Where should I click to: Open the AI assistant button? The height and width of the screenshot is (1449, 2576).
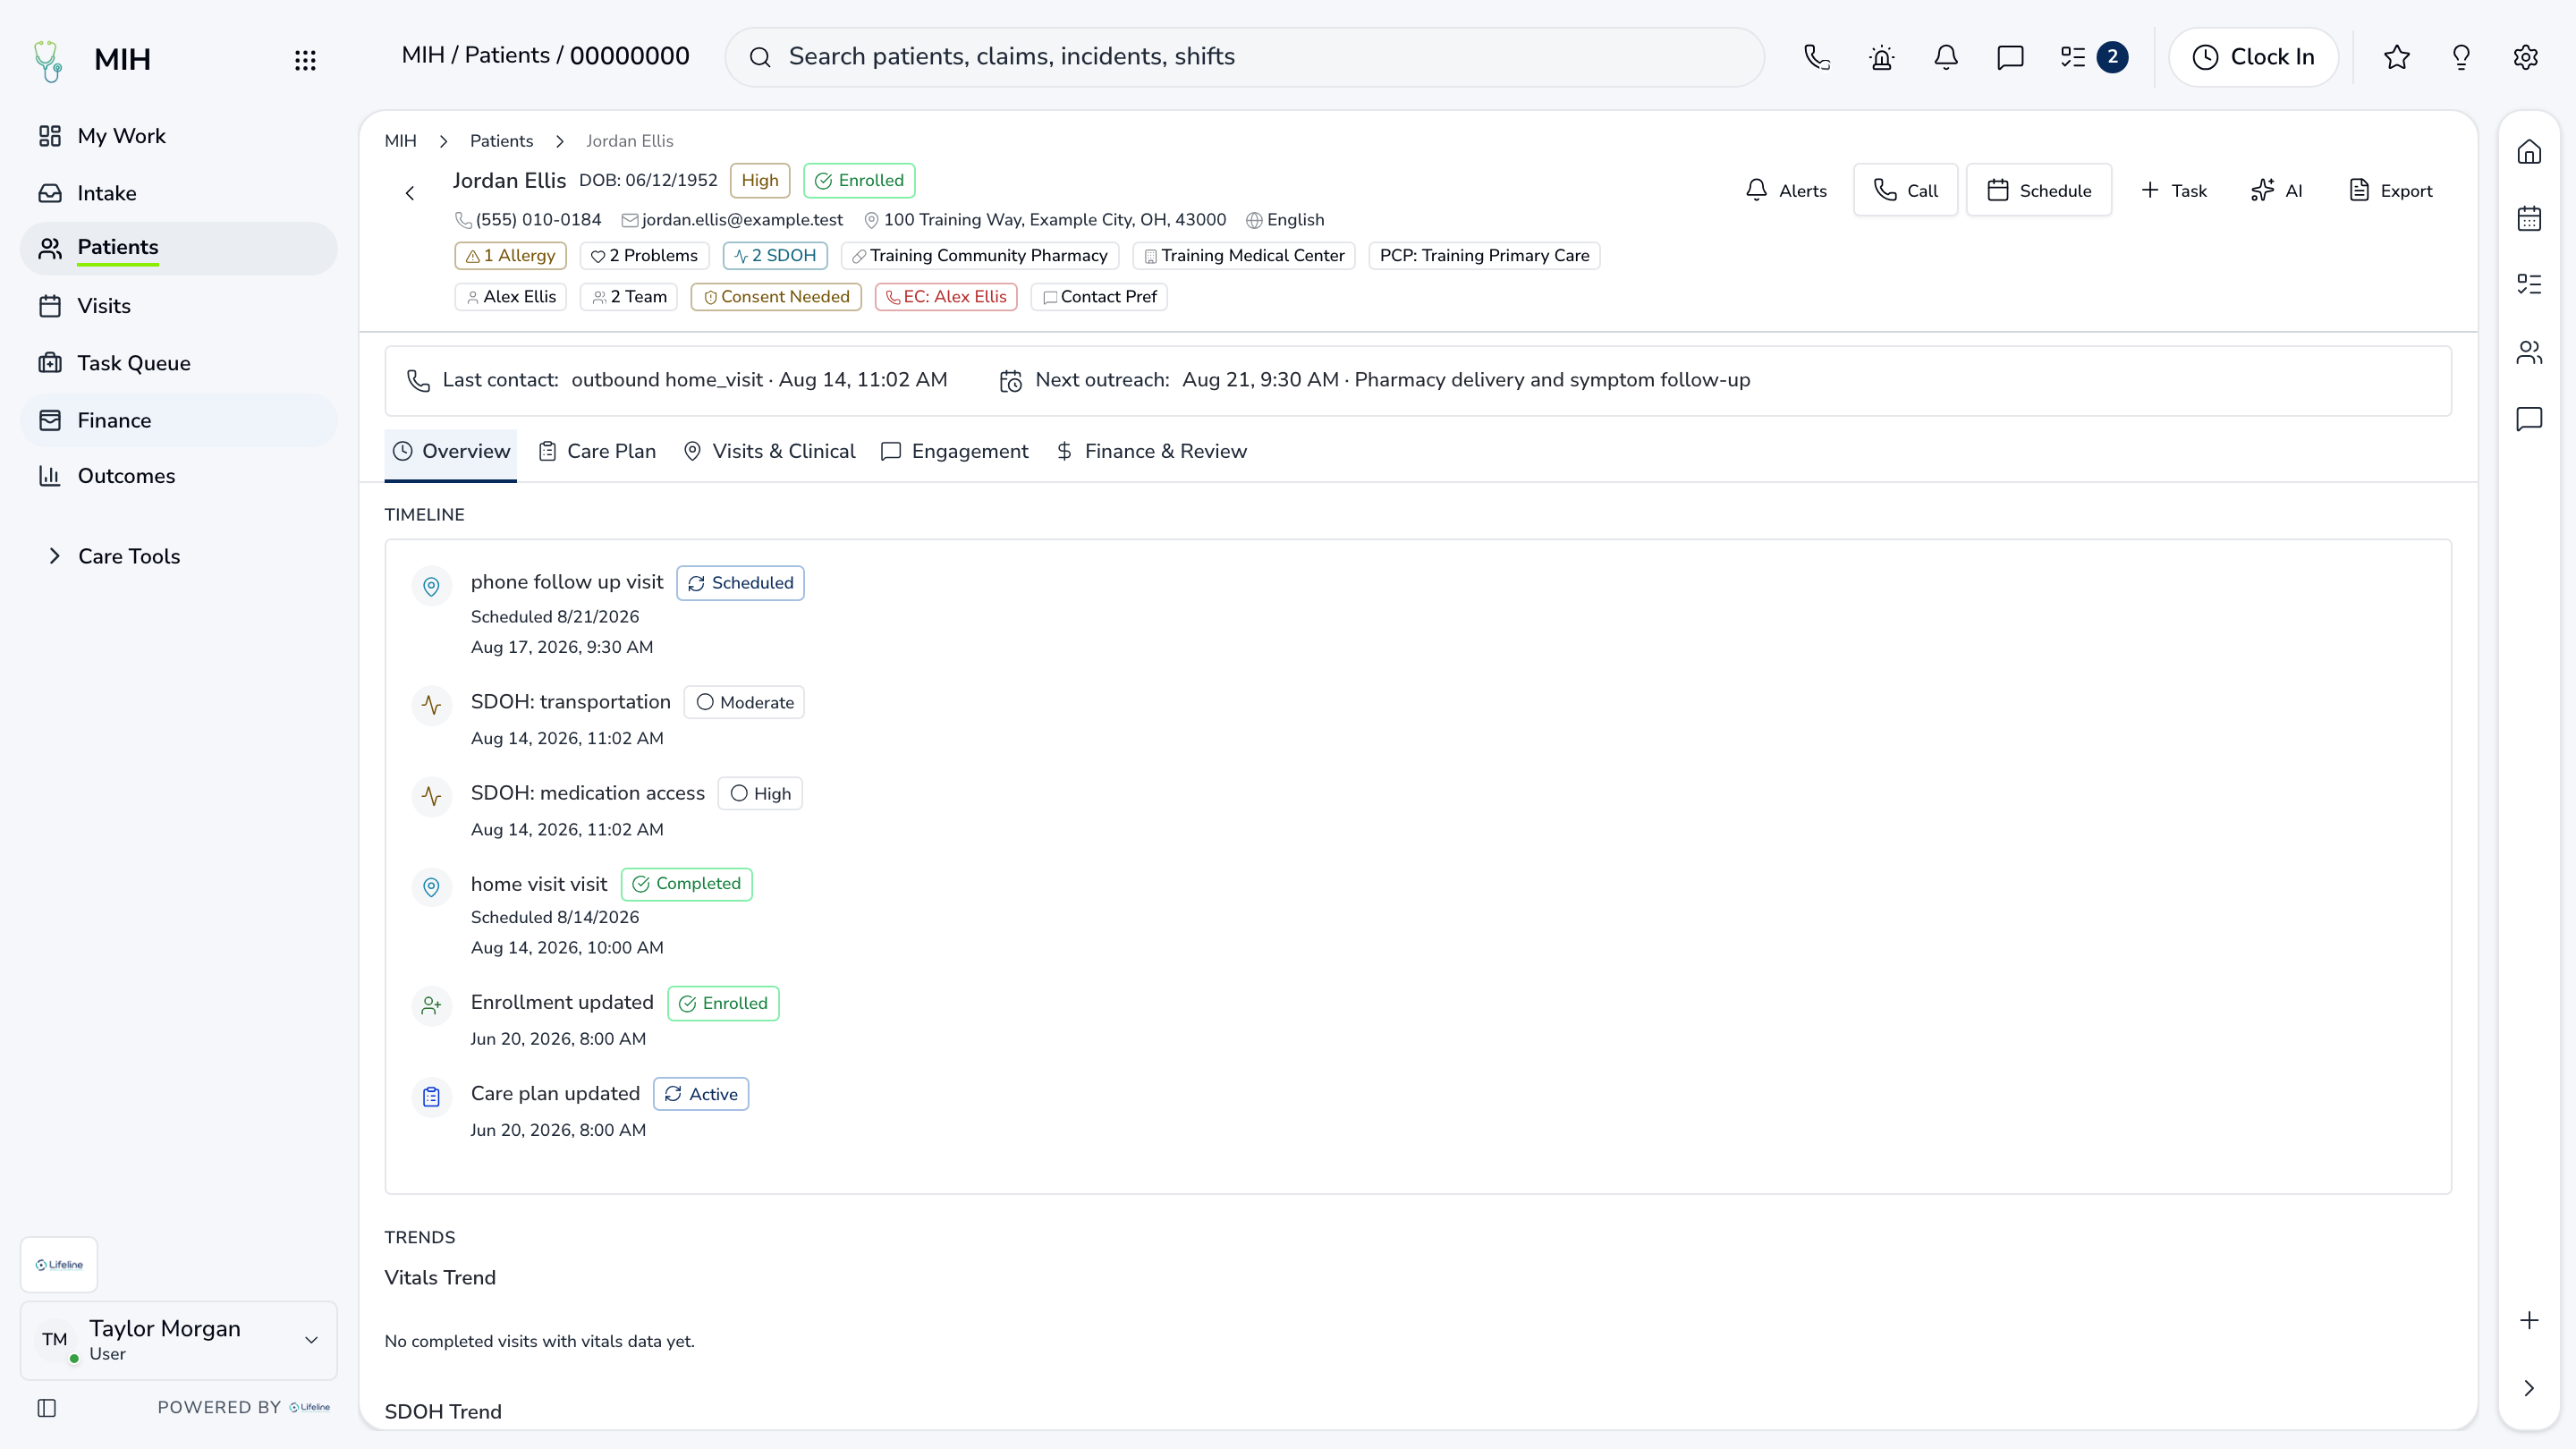[2277, 190]
